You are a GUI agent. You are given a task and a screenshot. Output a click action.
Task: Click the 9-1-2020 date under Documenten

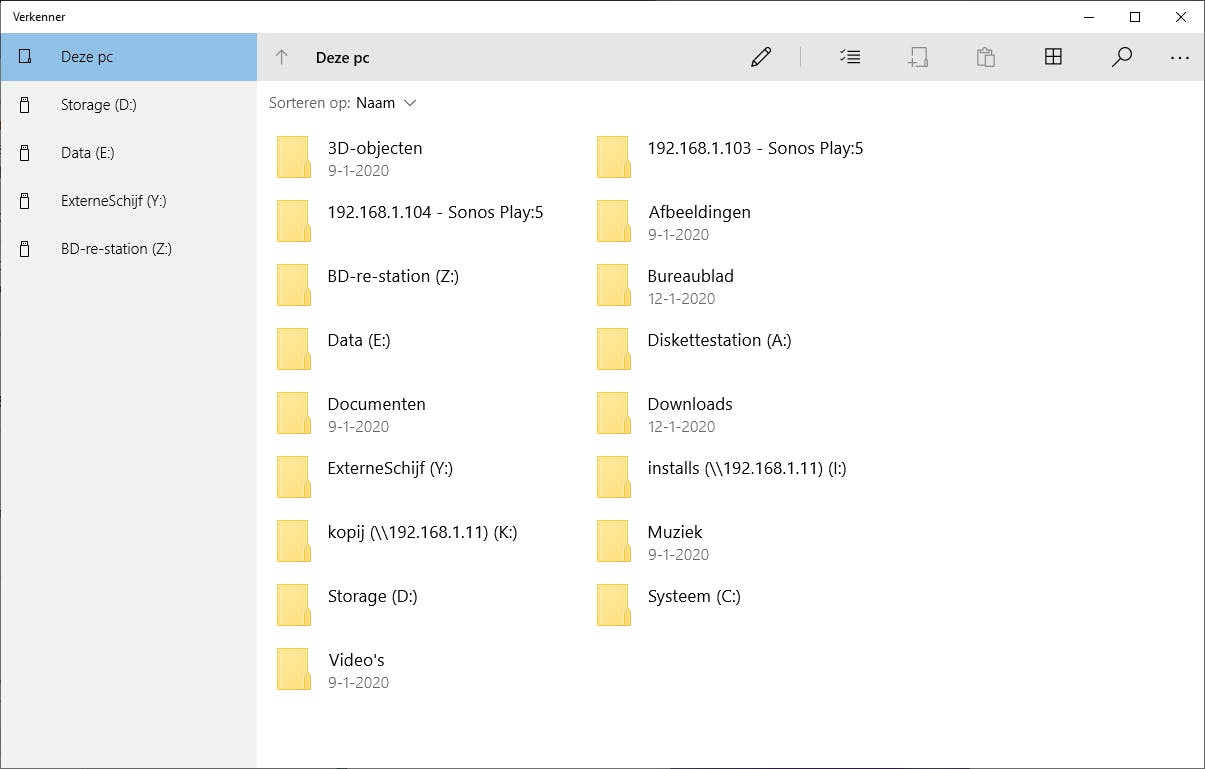[x=358, y=427]
